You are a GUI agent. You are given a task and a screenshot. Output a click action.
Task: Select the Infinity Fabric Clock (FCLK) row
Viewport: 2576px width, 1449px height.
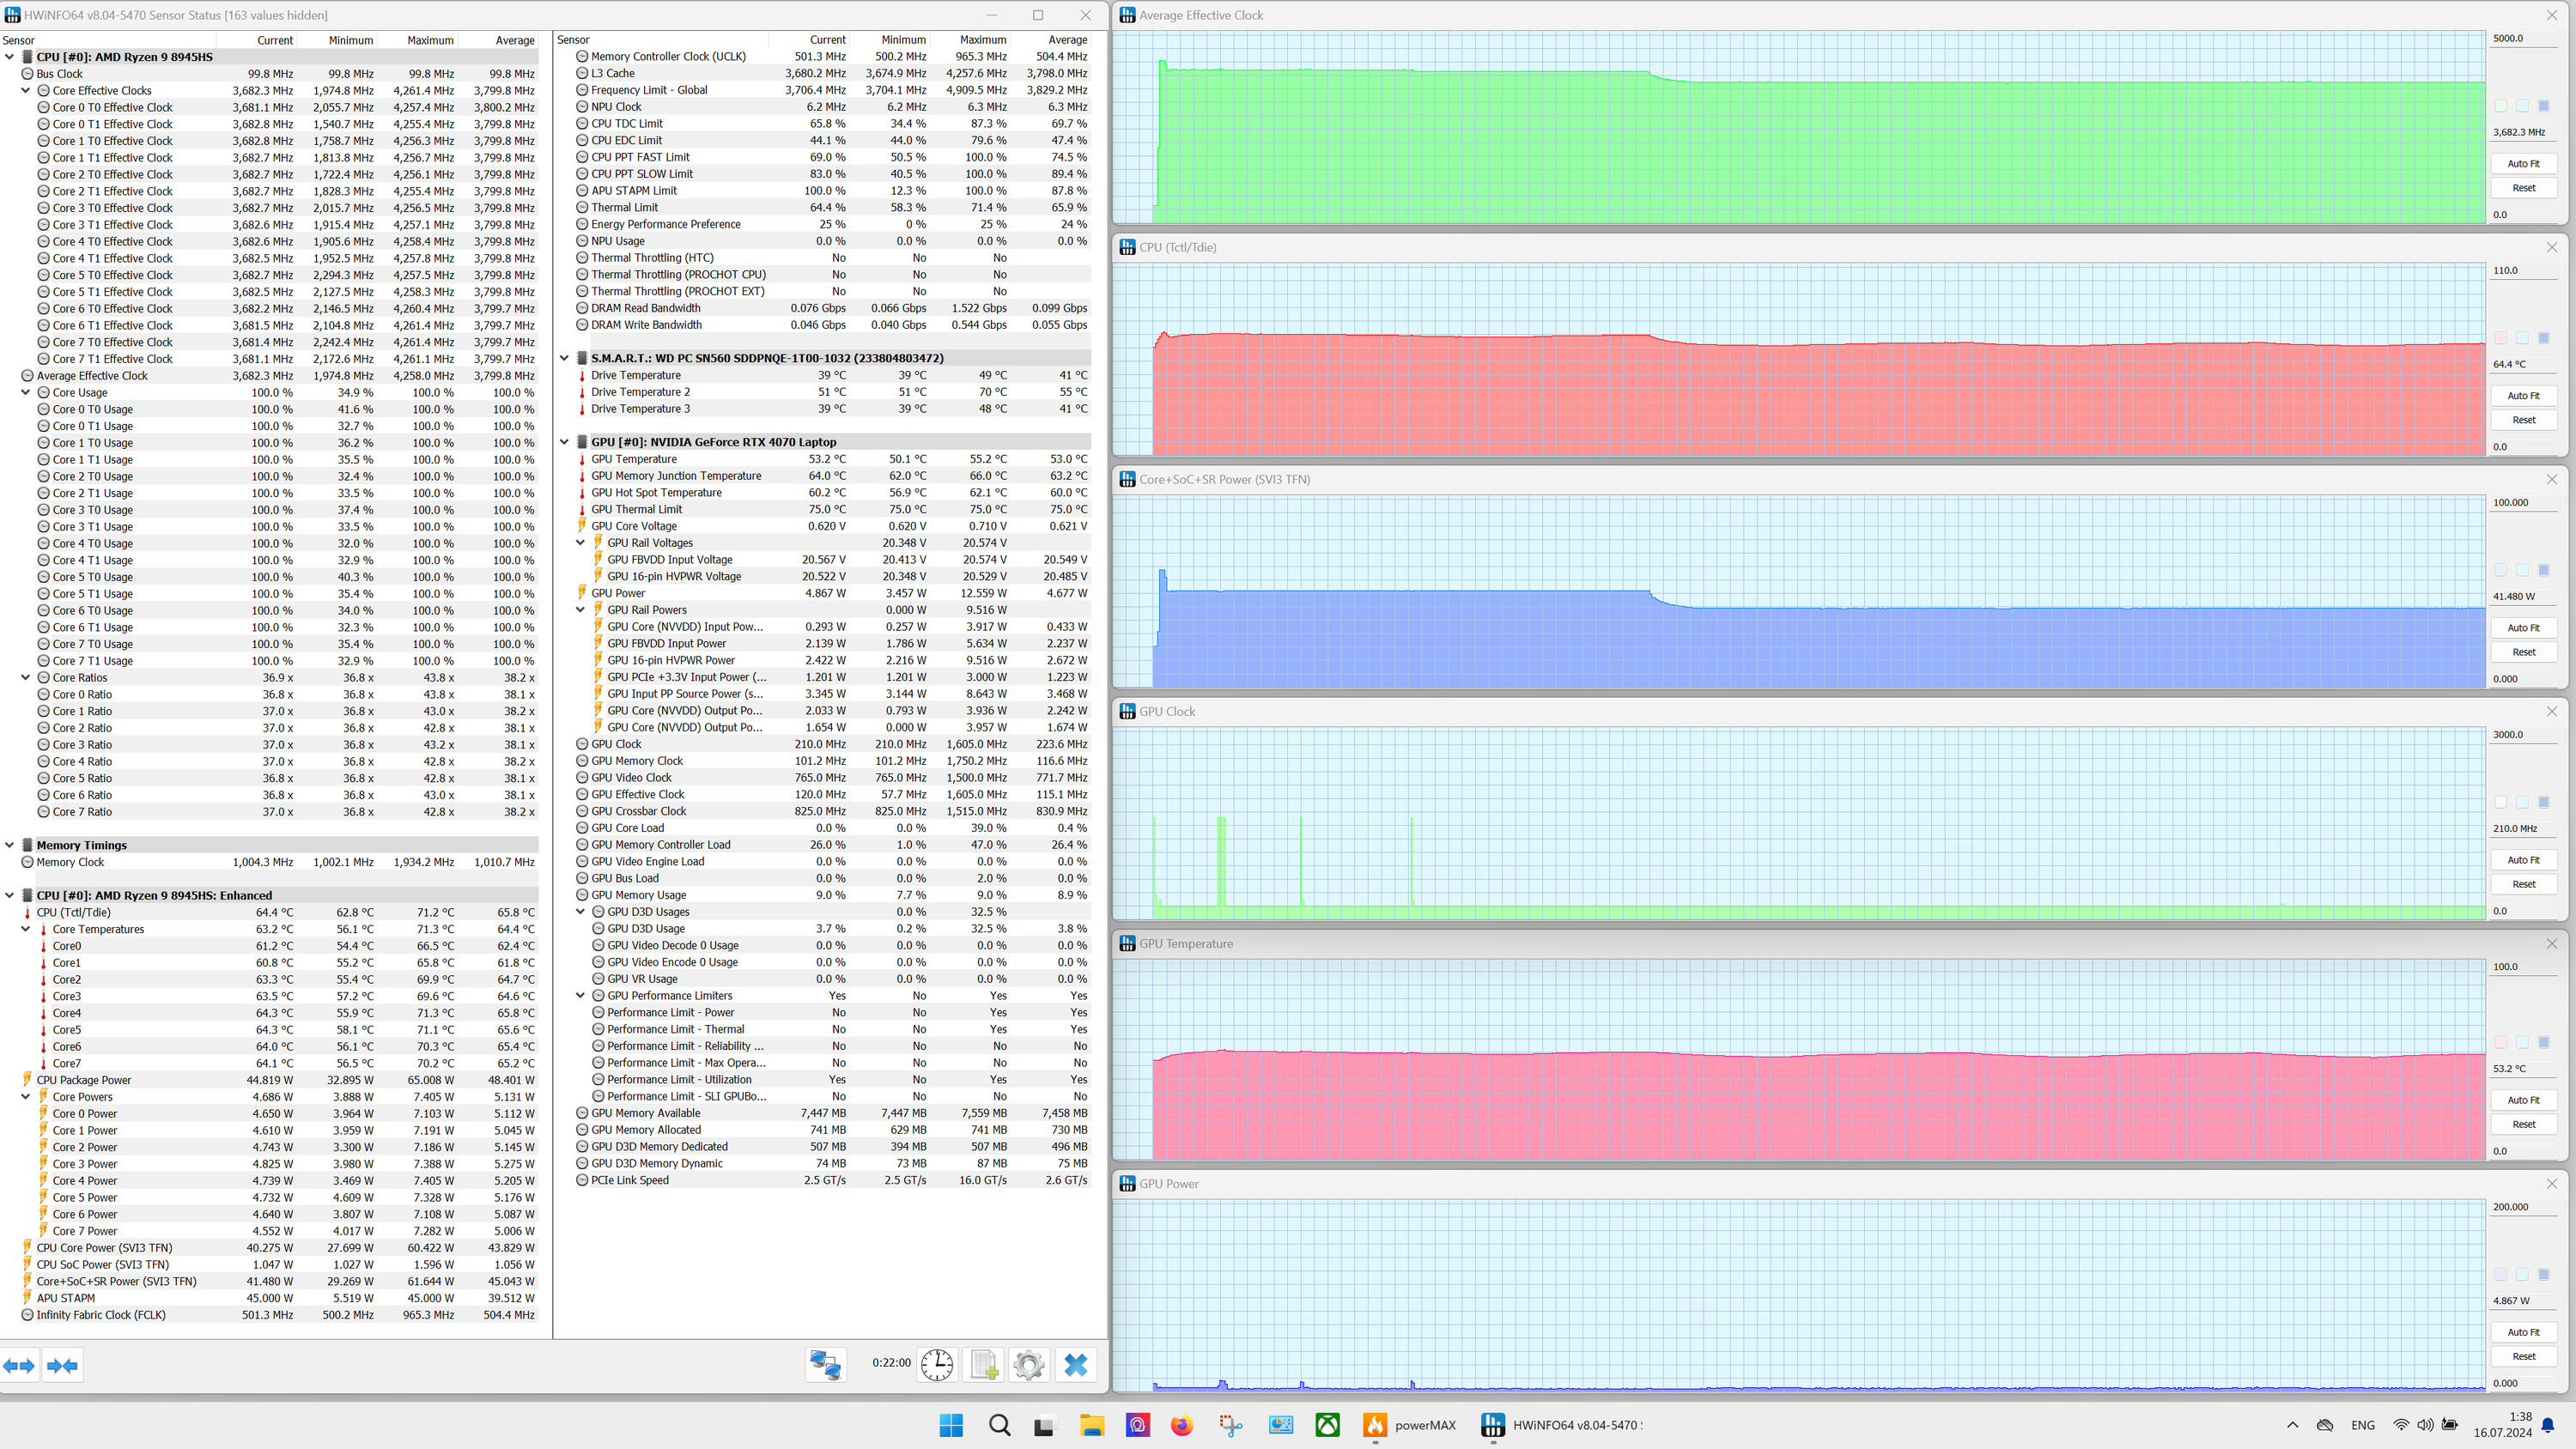[270, 1315]
